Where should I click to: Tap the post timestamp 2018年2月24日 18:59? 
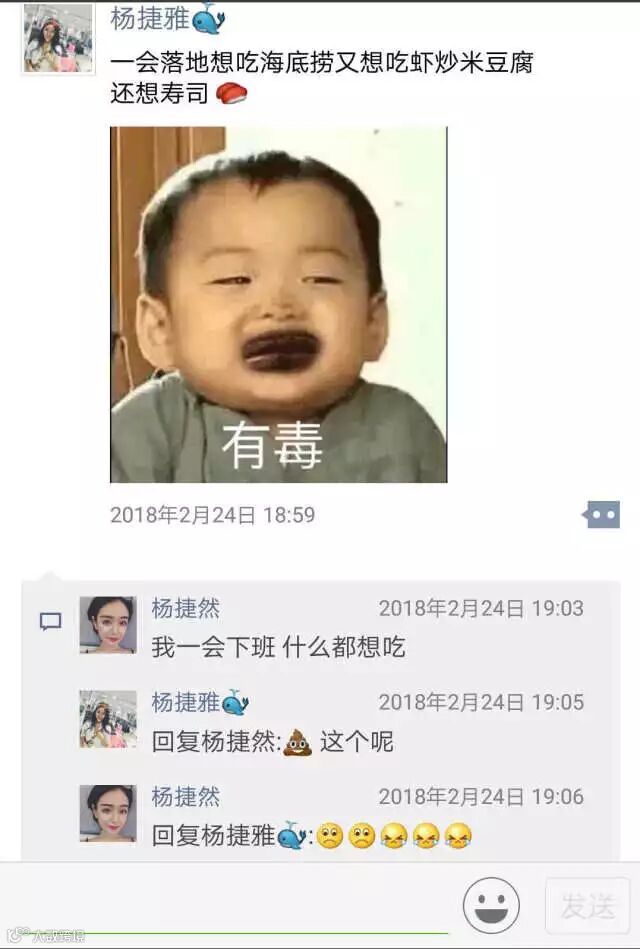(x=213, y=515)
